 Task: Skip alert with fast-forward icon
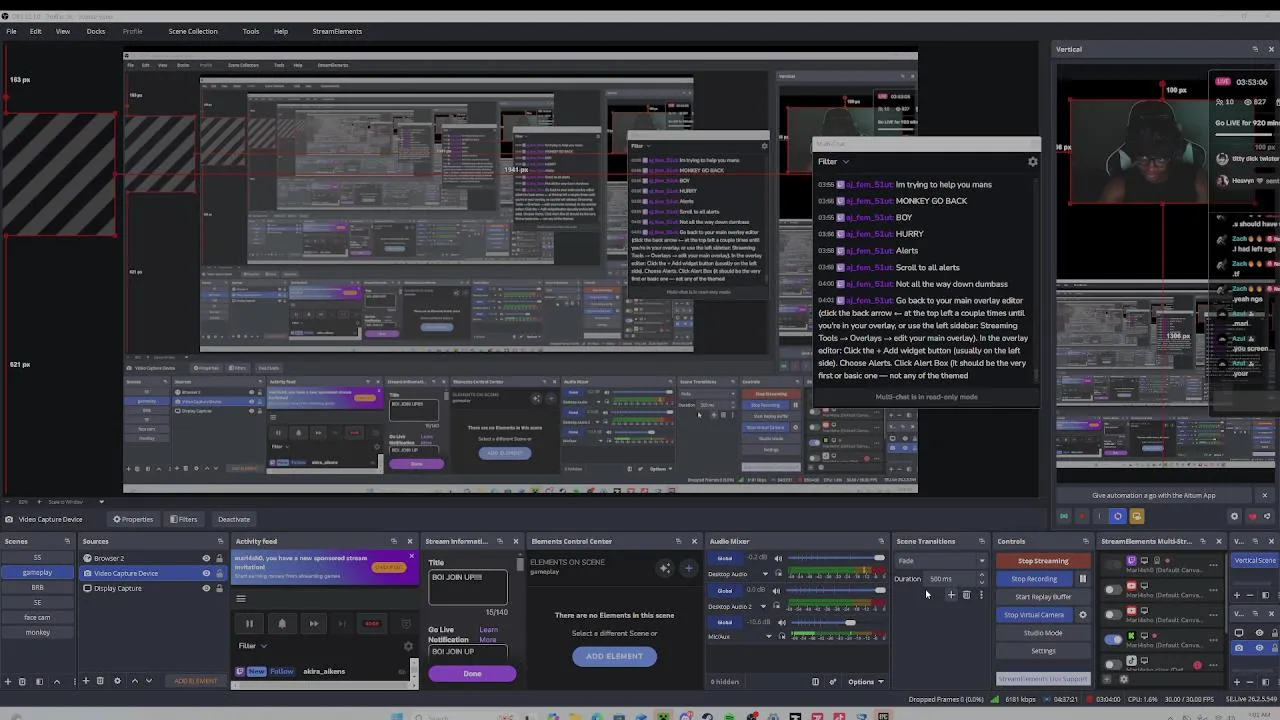(314, 624)
